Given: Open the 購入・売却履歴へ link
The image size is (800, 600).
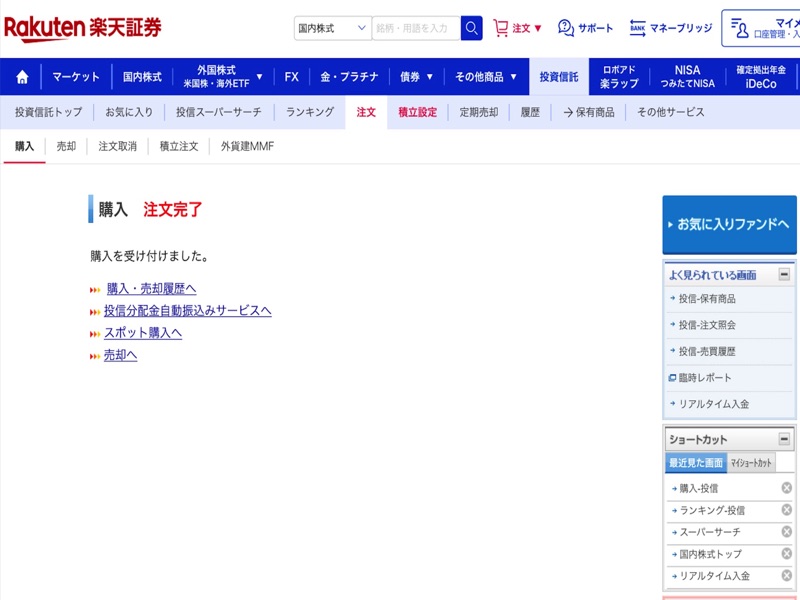Looking at the screenshot, I should (x=151, y=289).
